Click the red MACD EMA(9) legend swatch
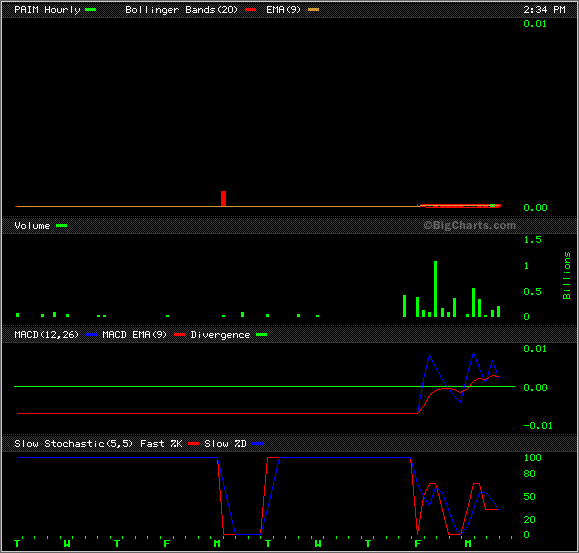The width and height of the screenshot is (579, 553). (x=179, y=334)
